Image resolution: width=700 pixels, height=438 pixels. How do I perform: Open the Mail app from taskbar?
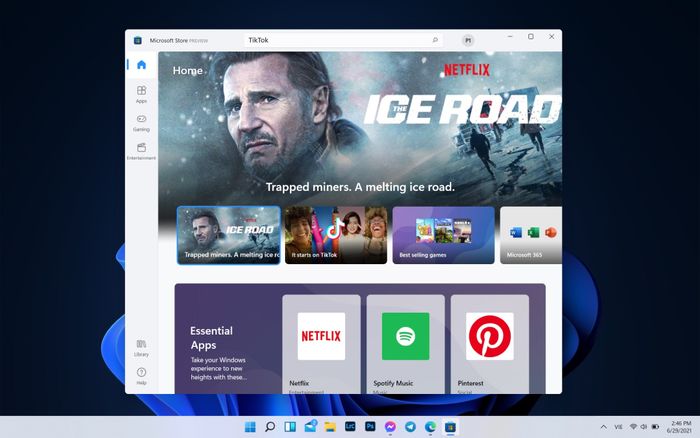tap(310, 426)
